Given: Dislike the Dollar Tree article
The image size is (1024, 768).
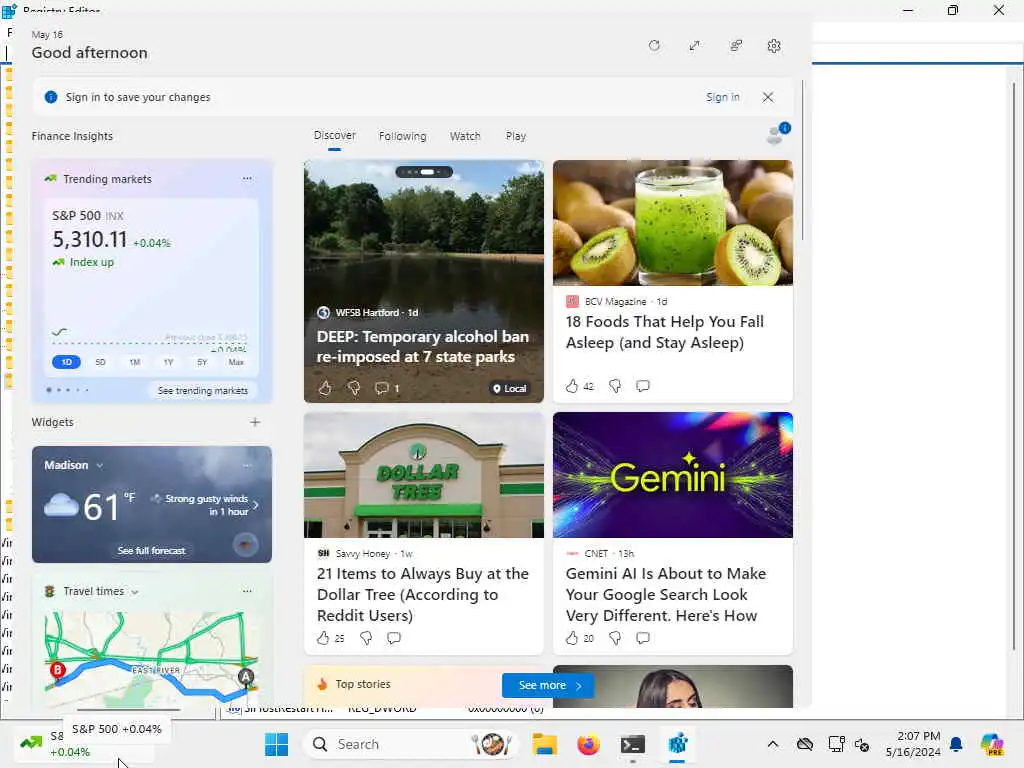Looking at the screenshot, I should coord(366,638).
